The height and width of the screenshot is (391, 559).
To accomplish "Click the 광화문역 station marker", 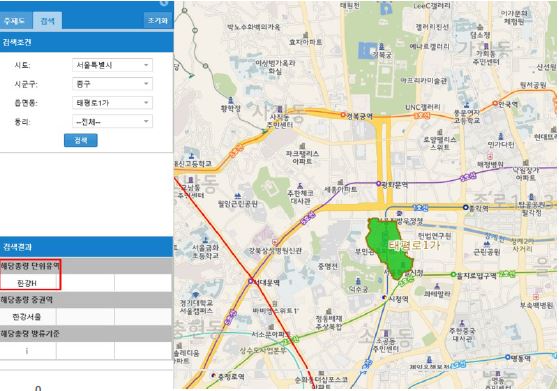I will (x=378, y=184).
